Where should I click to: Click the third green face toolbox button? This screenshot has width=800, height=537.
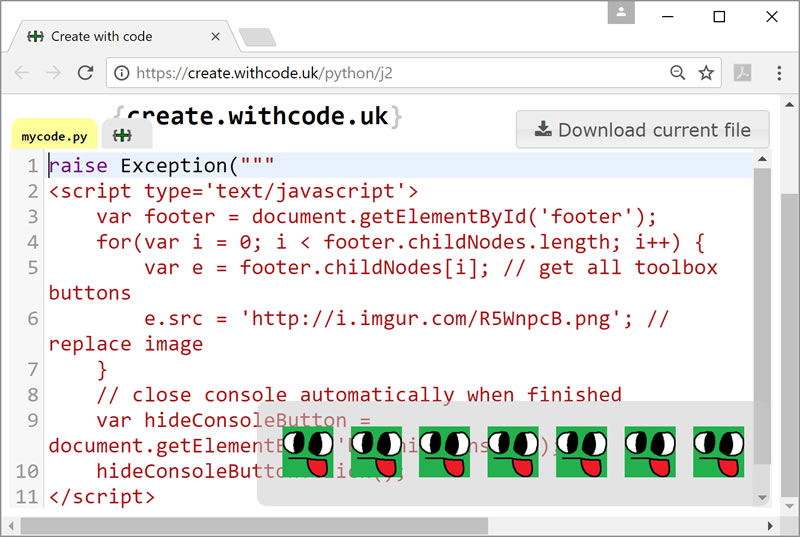444,452
